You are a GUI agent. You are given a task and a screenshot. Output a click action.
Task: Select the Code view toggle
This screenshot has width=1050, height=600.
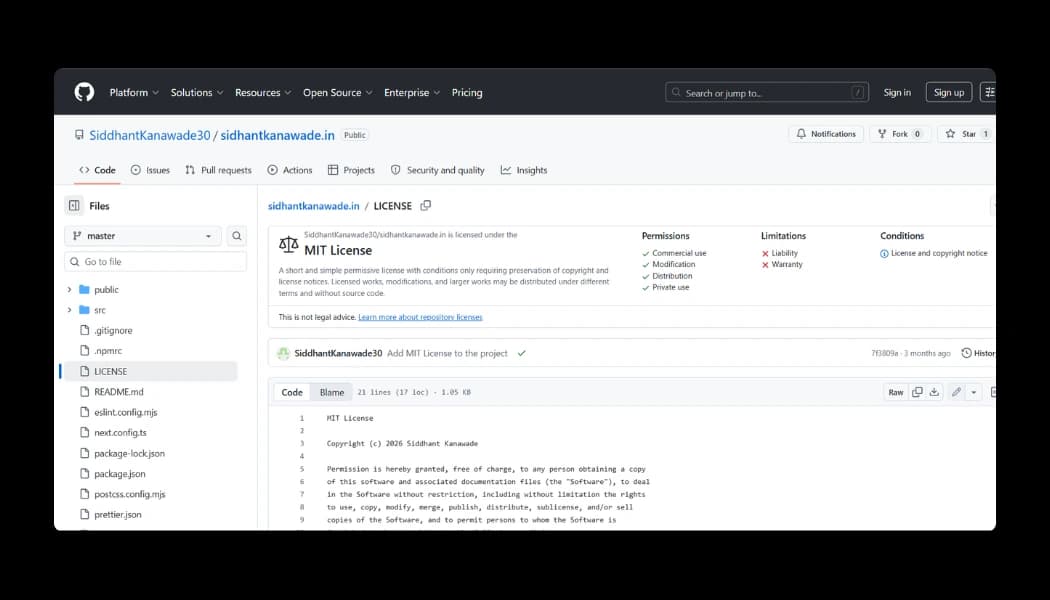coord(292,392)
